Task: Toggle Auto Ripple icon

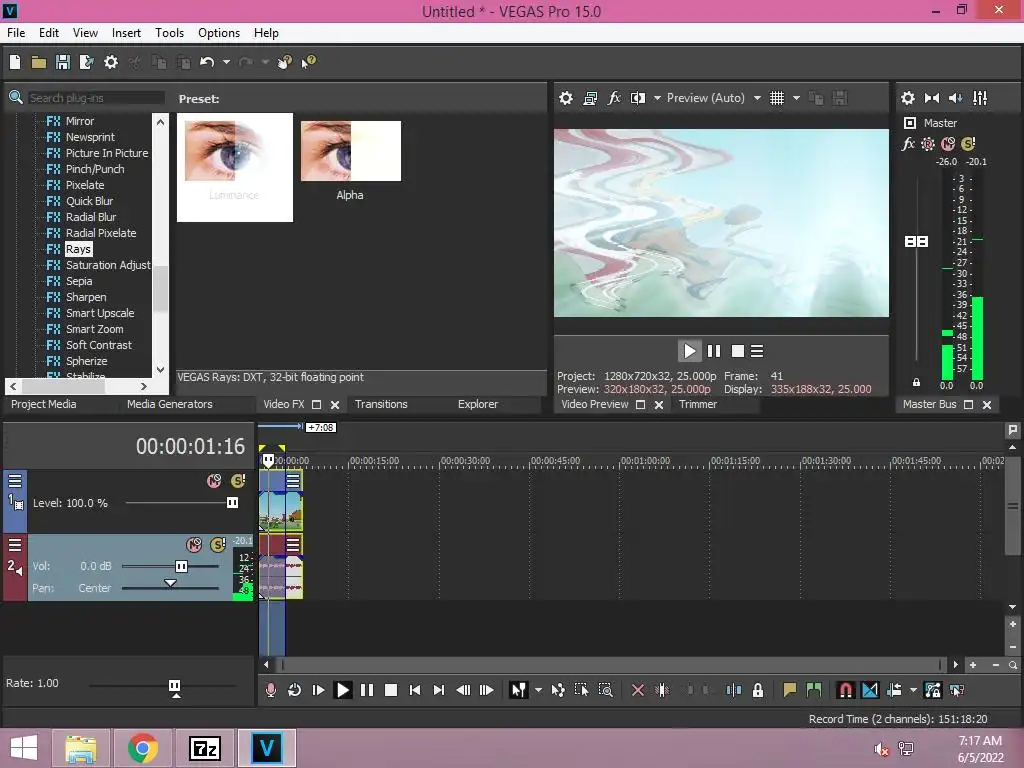Action: click(x=894, y=690)
